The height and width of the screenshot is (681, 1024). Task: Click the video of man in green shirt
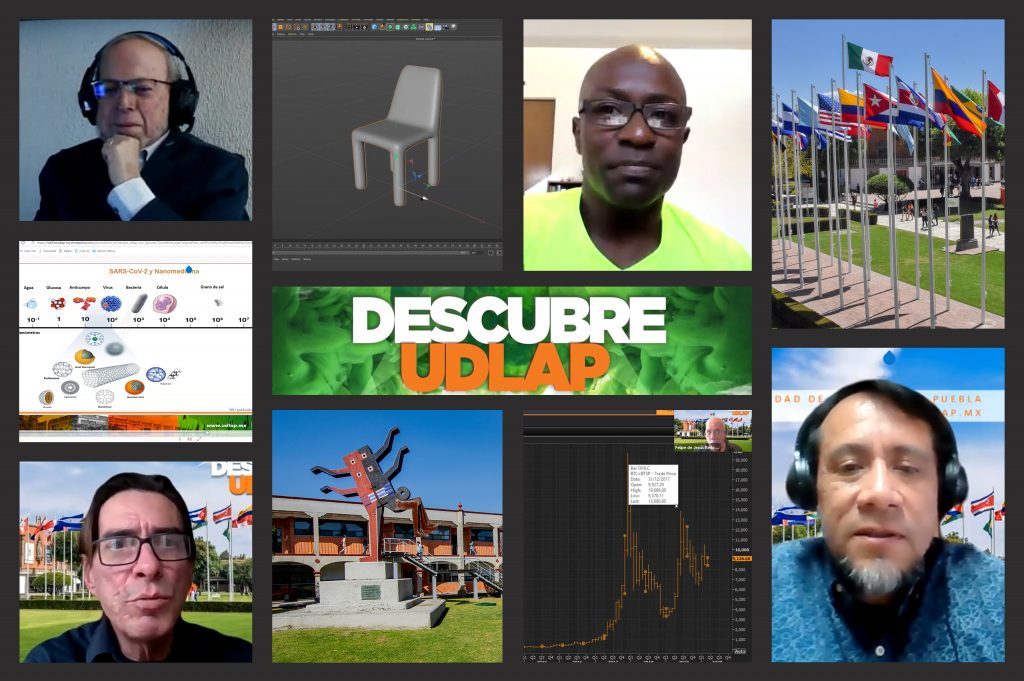point(637,145)
